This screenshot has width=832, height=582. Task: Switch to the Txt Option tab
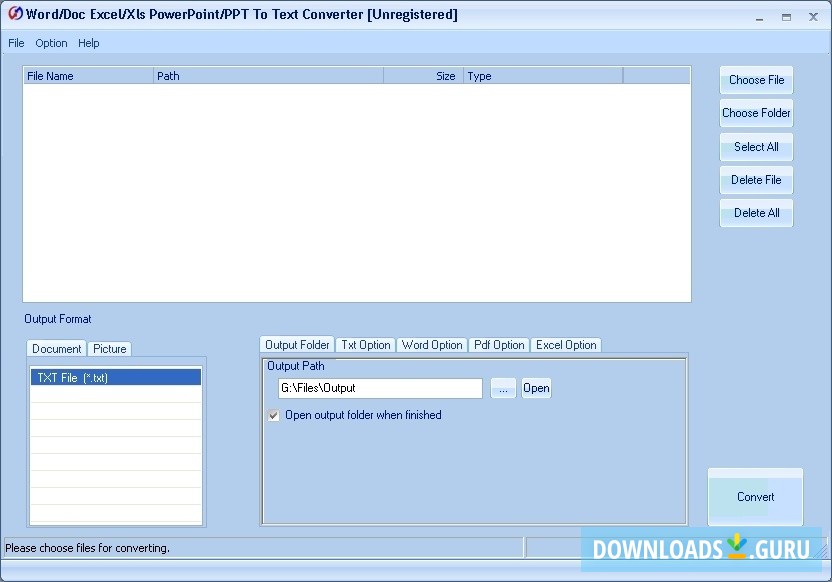[365, 345]
